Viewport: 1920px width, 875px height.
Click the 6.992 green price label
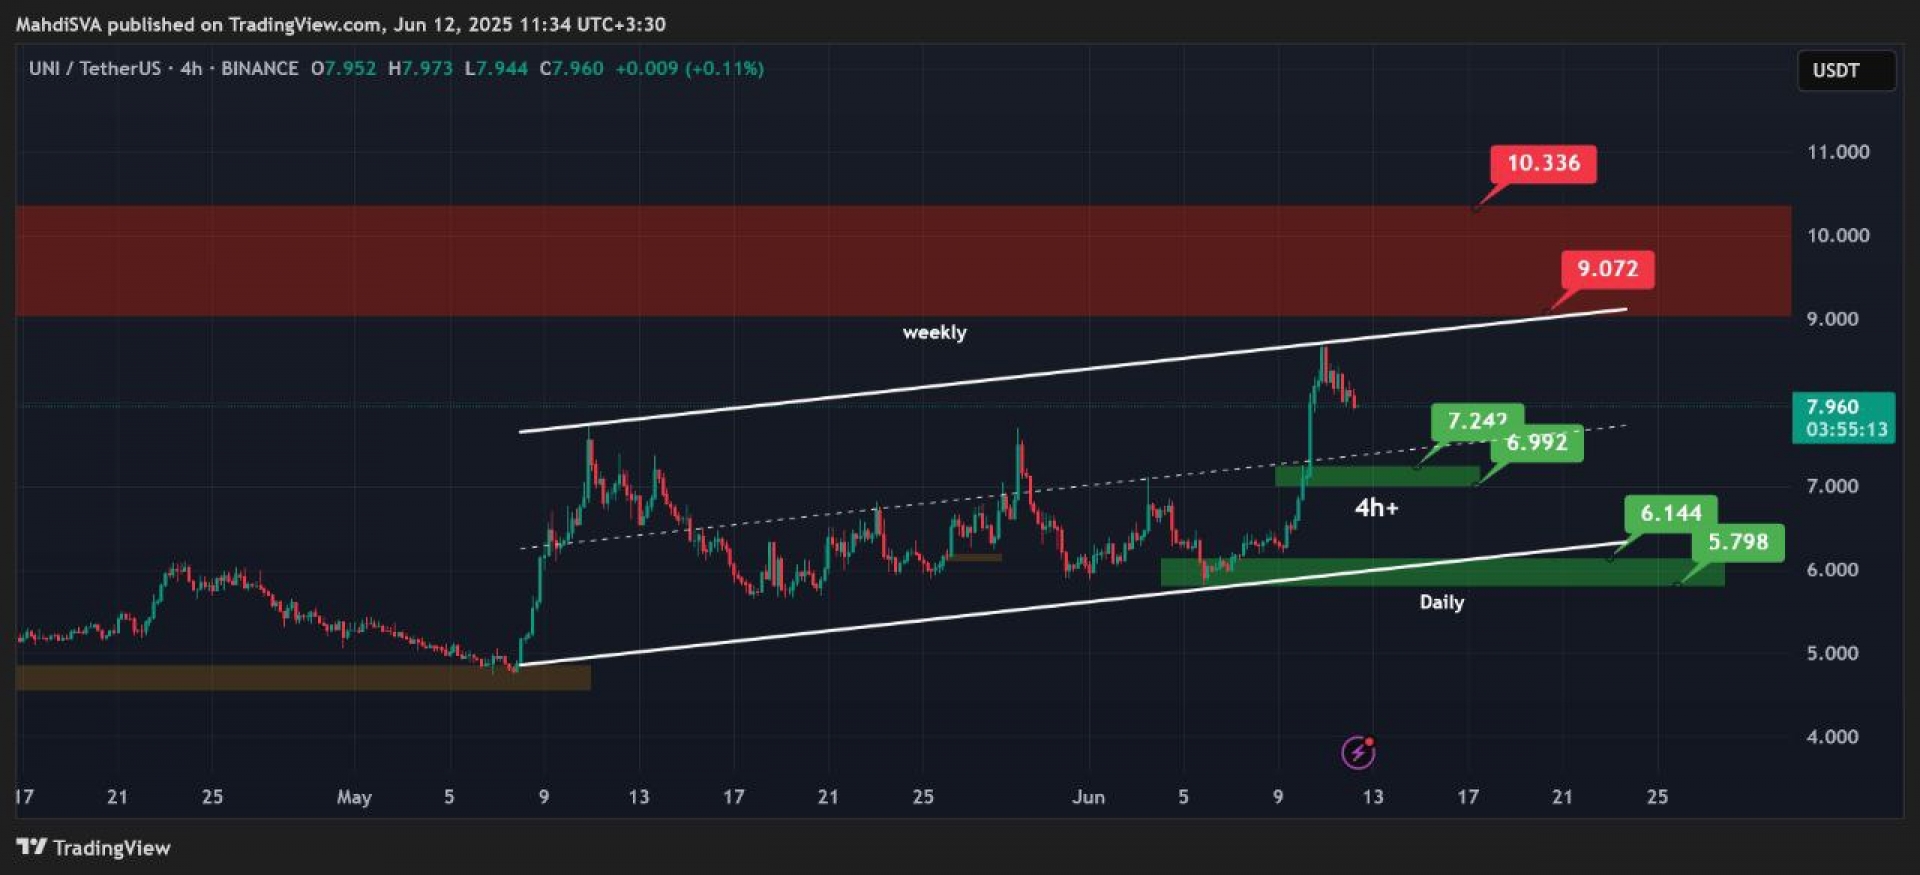1537,443
